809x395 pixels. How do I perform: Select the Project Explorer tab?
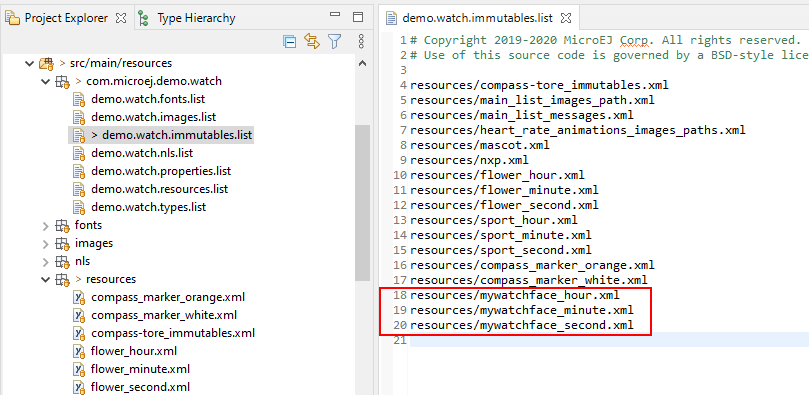coord(66,18)
